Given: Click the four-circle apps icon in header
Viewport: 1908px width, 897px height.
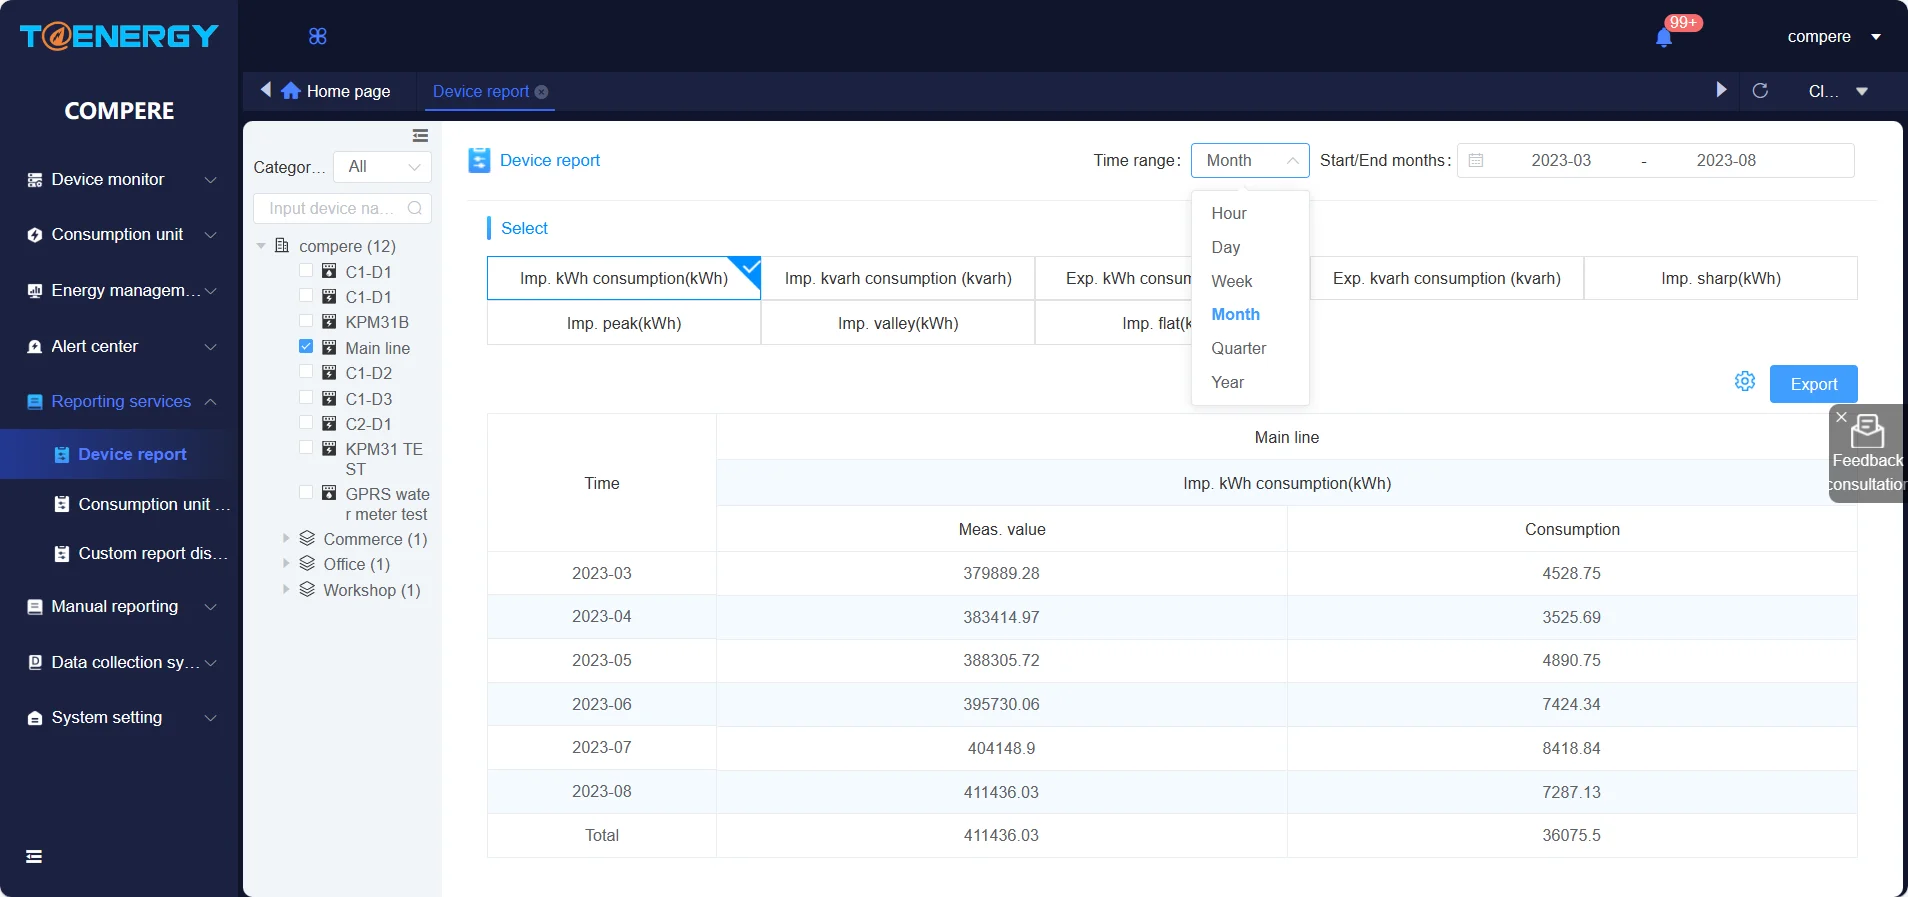Looking at the screenshot, I should point(318,37).
